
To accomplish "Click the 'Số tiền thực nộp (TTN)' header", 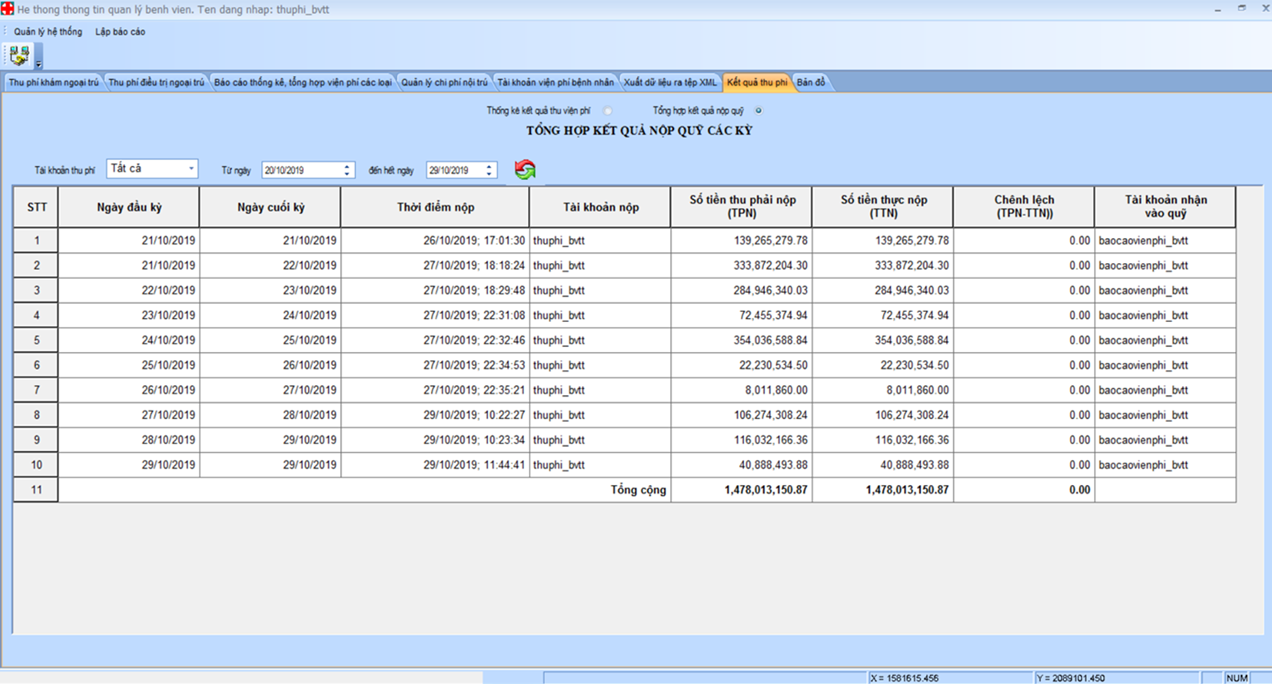I will [883, 207].
